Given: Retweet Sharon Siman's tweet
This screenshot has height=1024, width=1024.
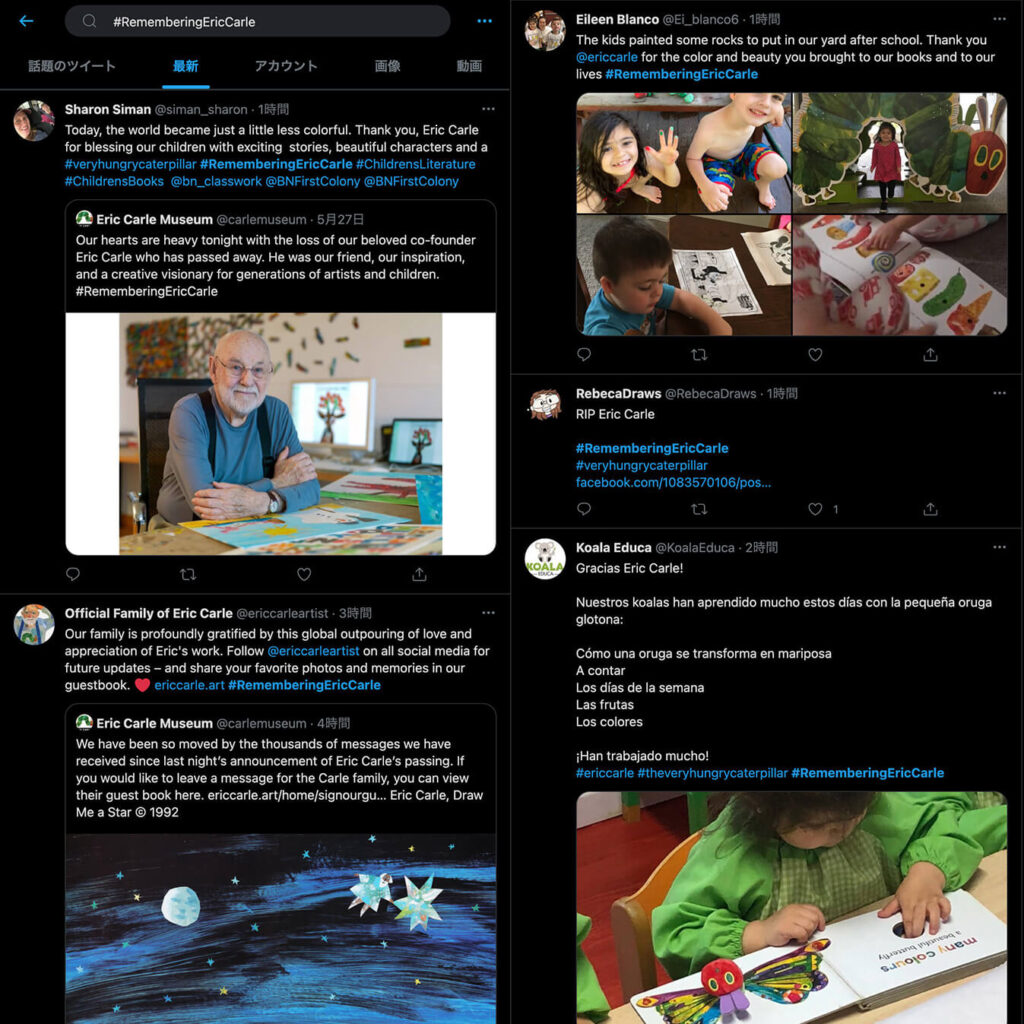Looking at the screenshot, I should (x=188, y=574).
